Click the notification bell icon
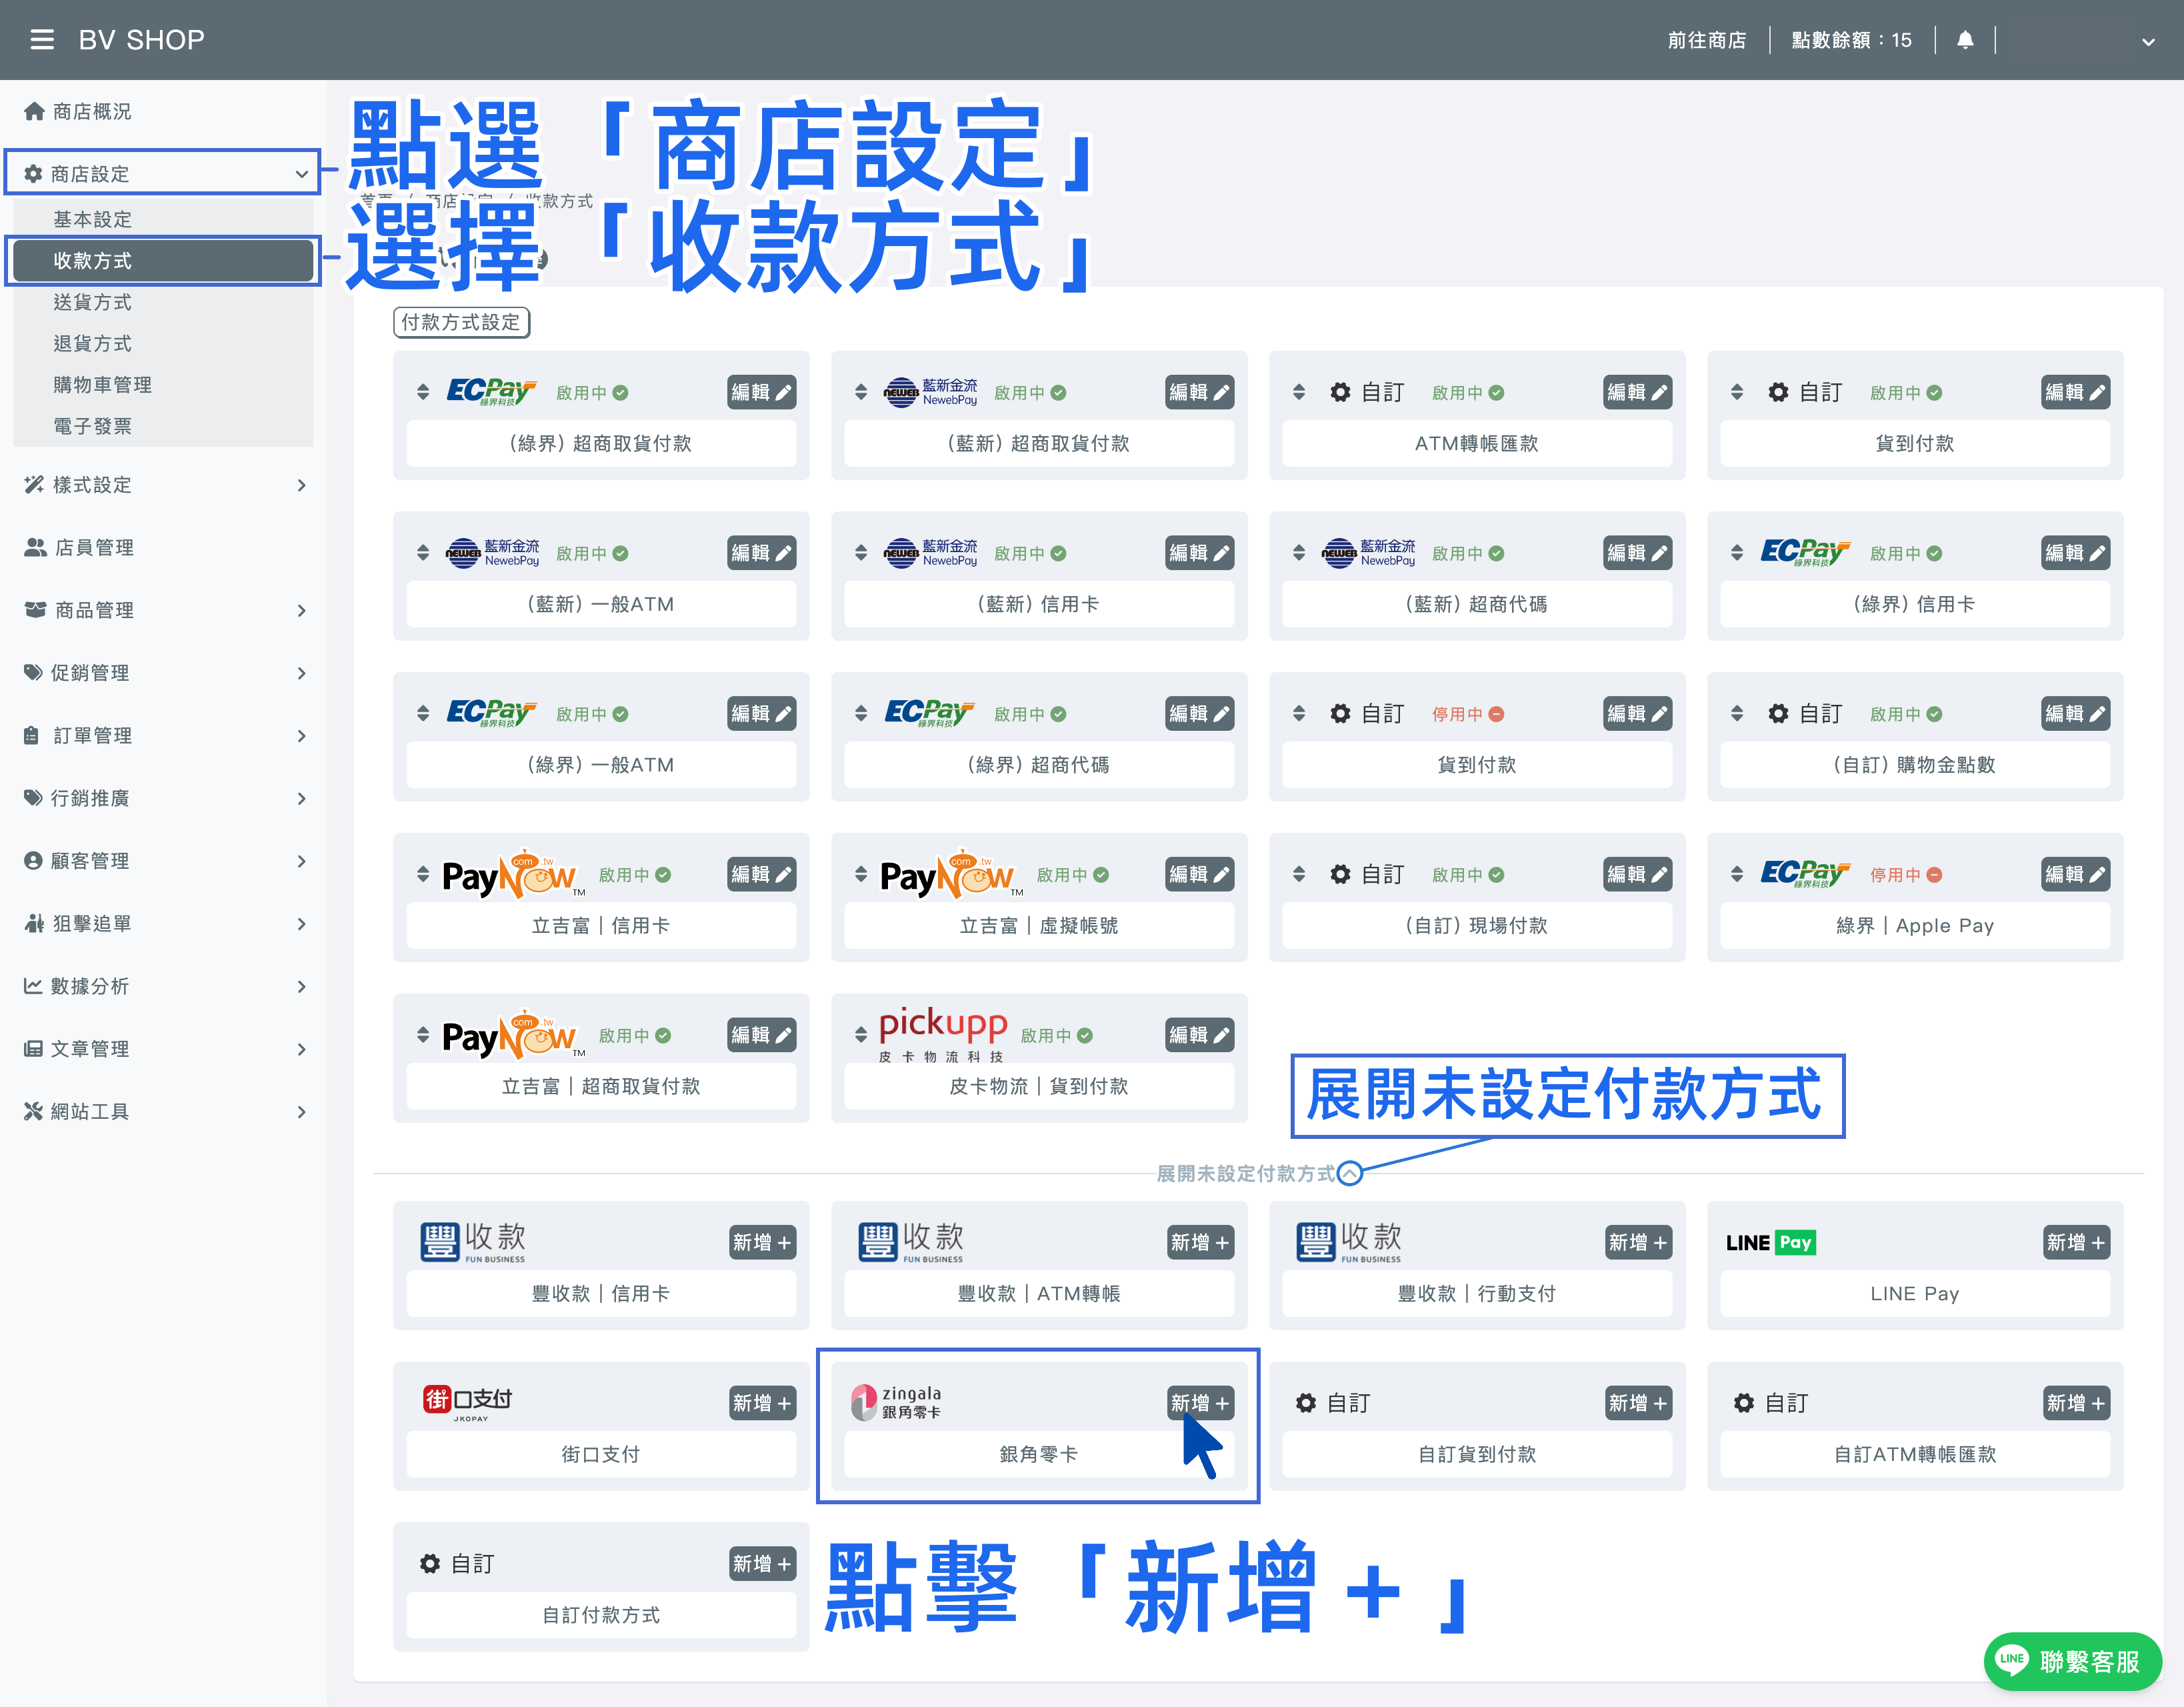2184x1707 pixels. coord(1965,40)
